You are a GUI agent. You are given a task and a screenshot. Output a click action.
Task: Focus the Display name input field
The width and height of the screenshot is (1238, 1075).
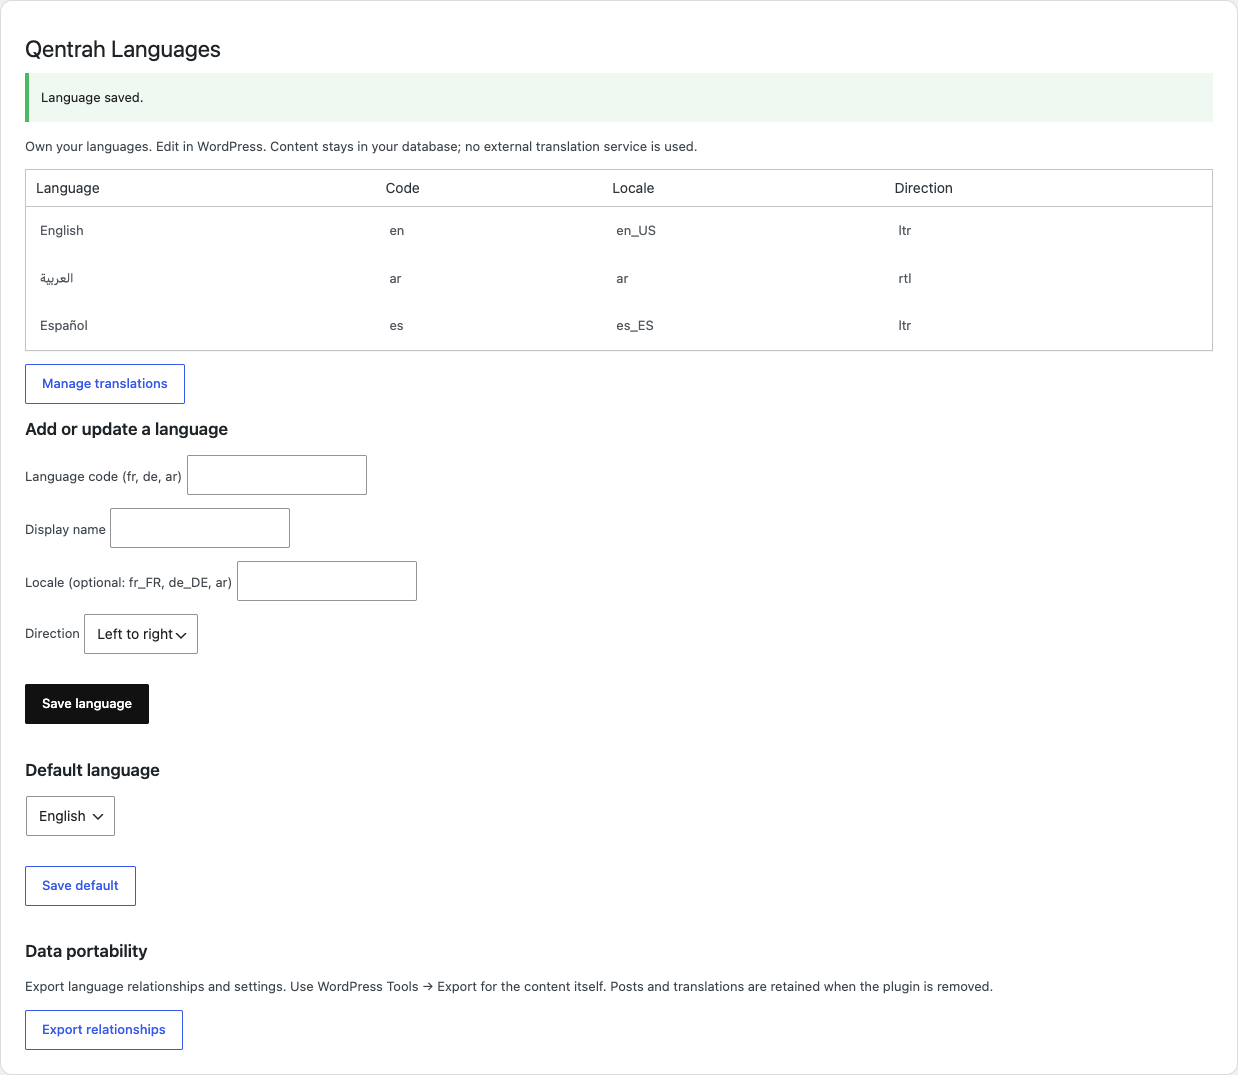tap(200, 528)
